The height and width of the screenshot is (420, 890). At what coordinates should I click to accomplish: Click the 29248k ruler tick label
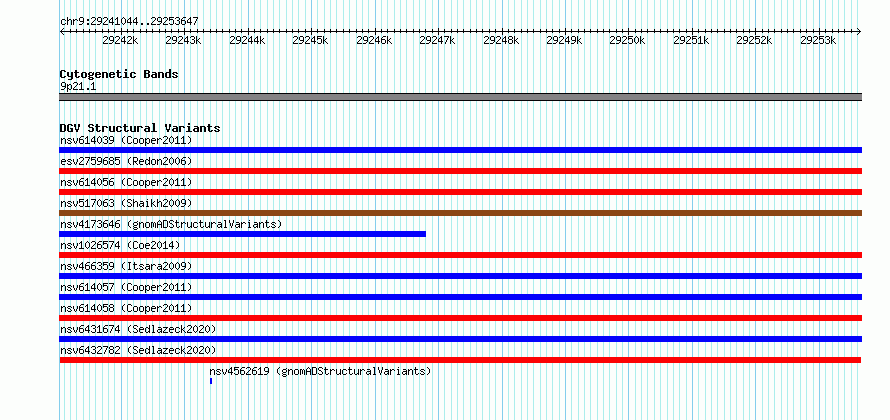(501, 40)
